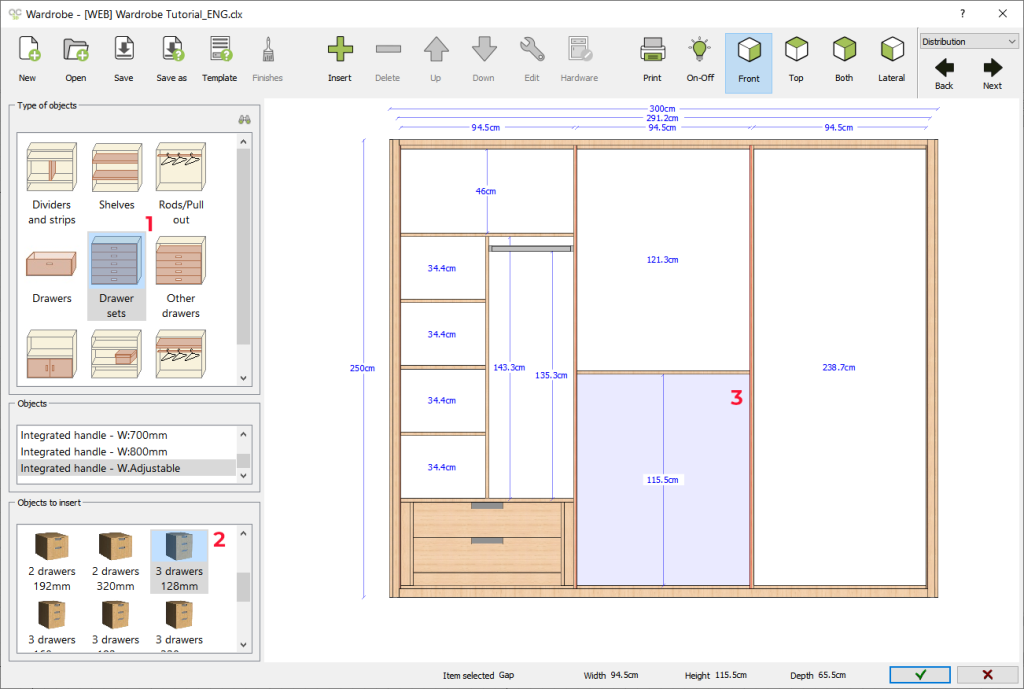This screenshot has width=1024, height=689.
Task: Select the lower drawer front in wardrobe
Action: pyautogui.click(x=487, y=555)
